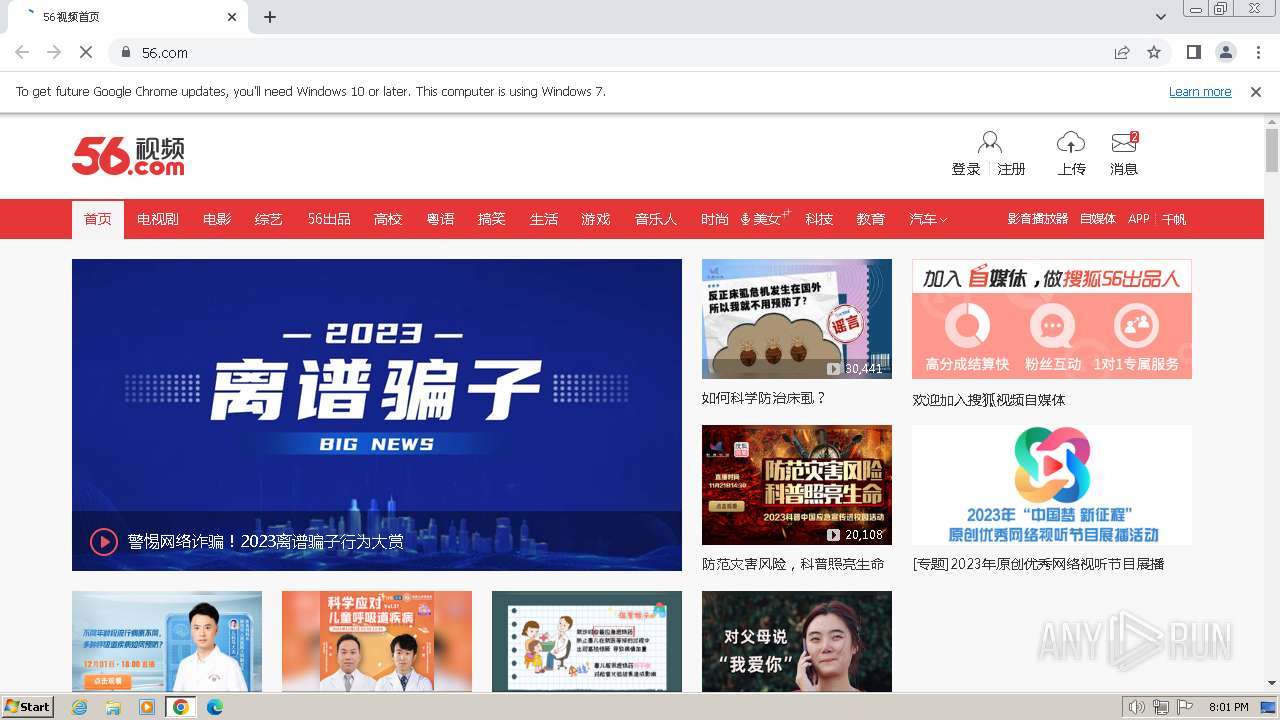This screenshot has width=1280, height=720.
Task: Click the 千帆 link
Action: (x=1174, y=219)
